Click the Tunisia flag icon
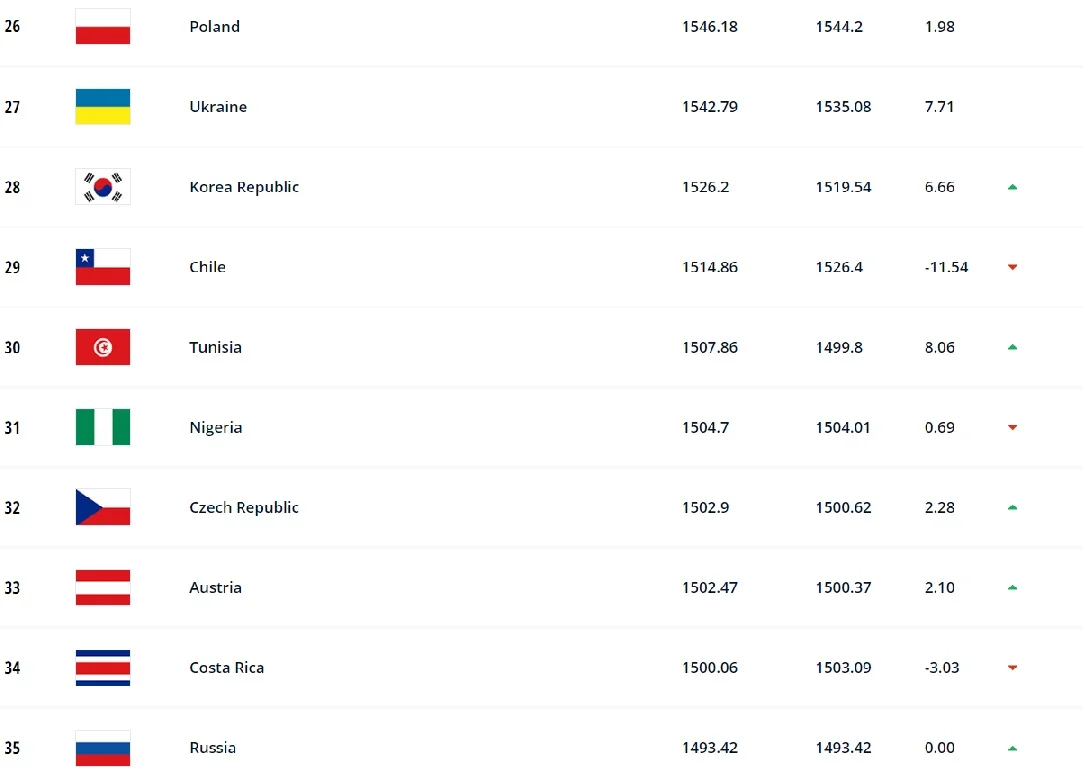This screenshot has width=1083, height=772. (102, 347)
